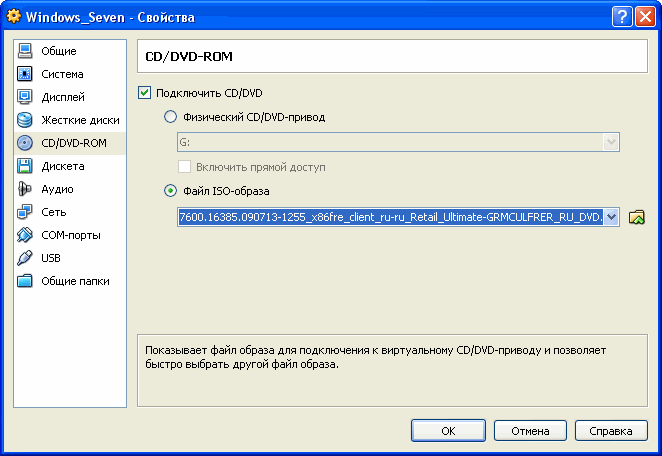Select the Физический CD/DVD-привод radio button

pos(170,117)
